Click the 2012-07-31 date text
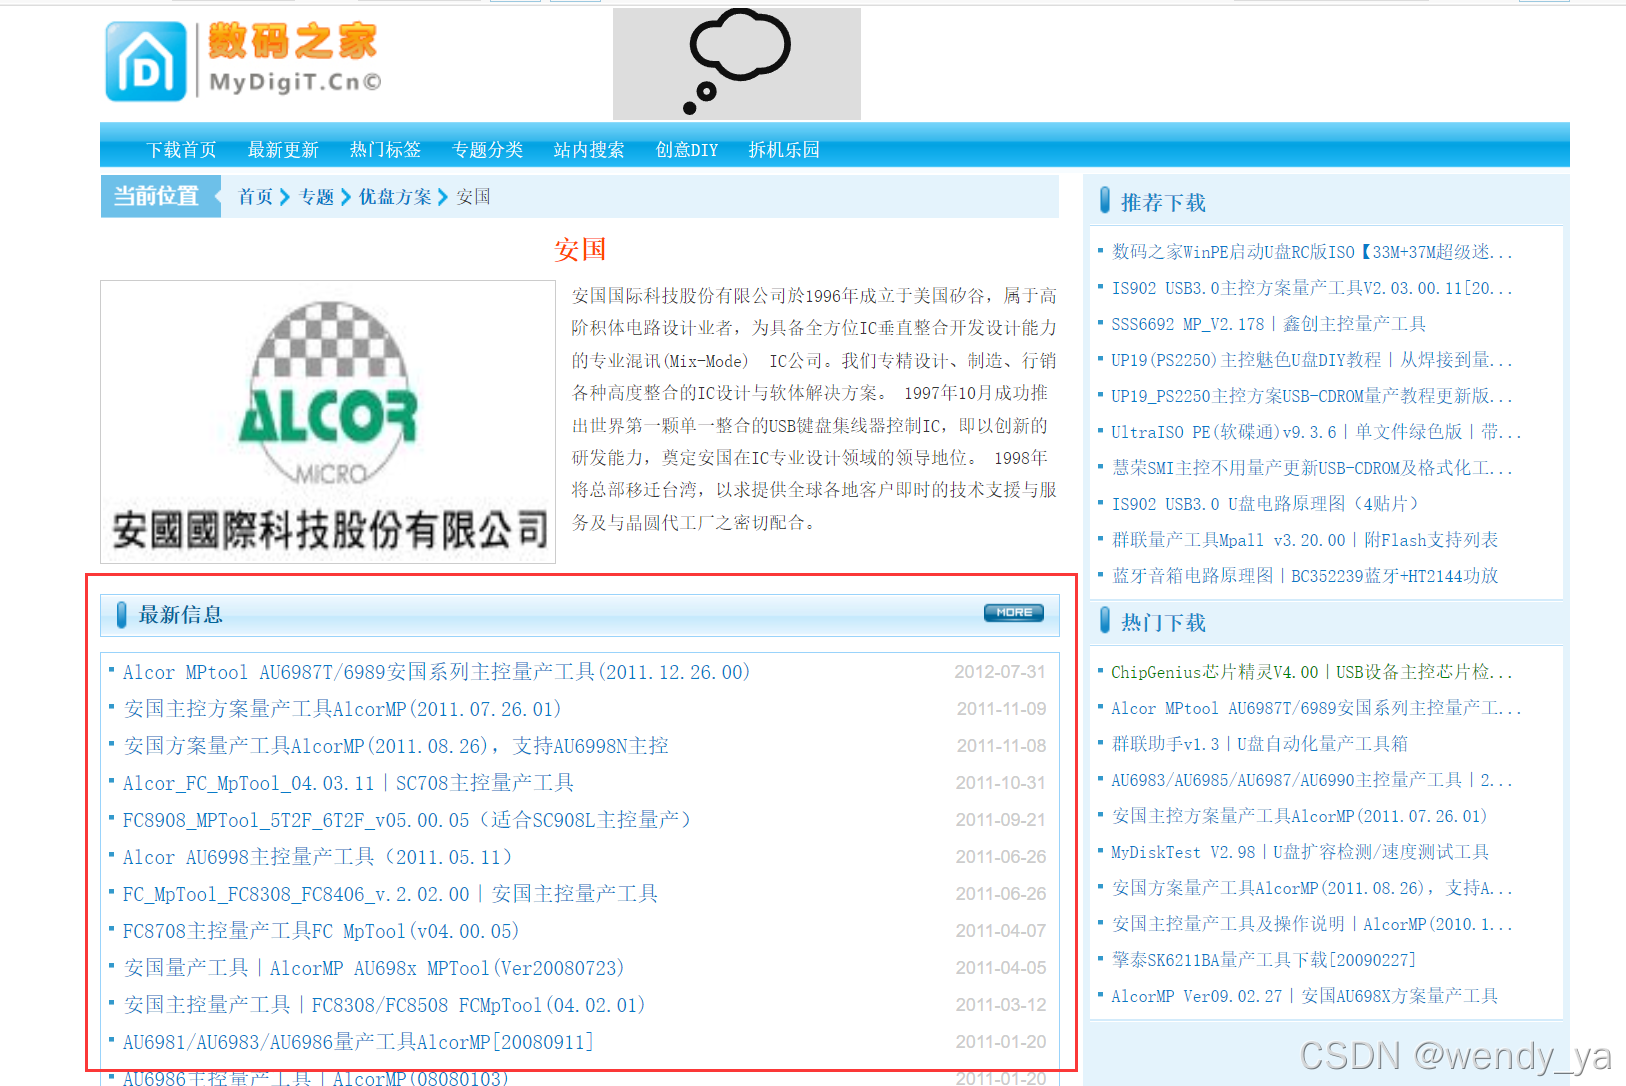The image size is (1626, 1086). (1000, 672)
